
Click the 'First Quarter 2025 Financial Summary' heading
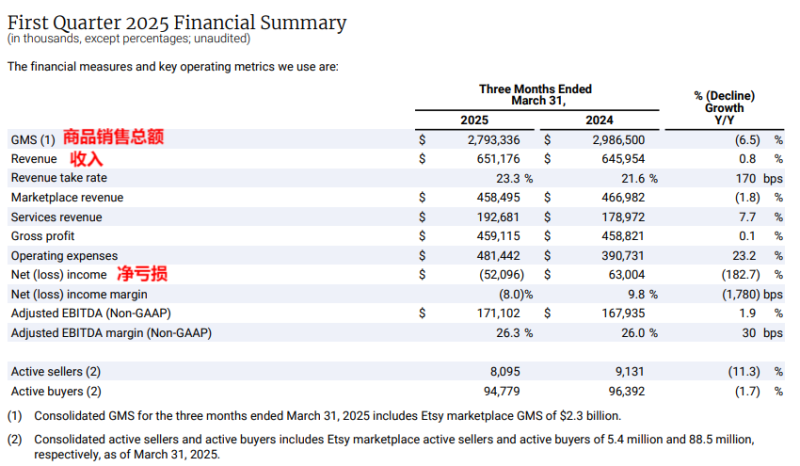(x=177, y=22)
